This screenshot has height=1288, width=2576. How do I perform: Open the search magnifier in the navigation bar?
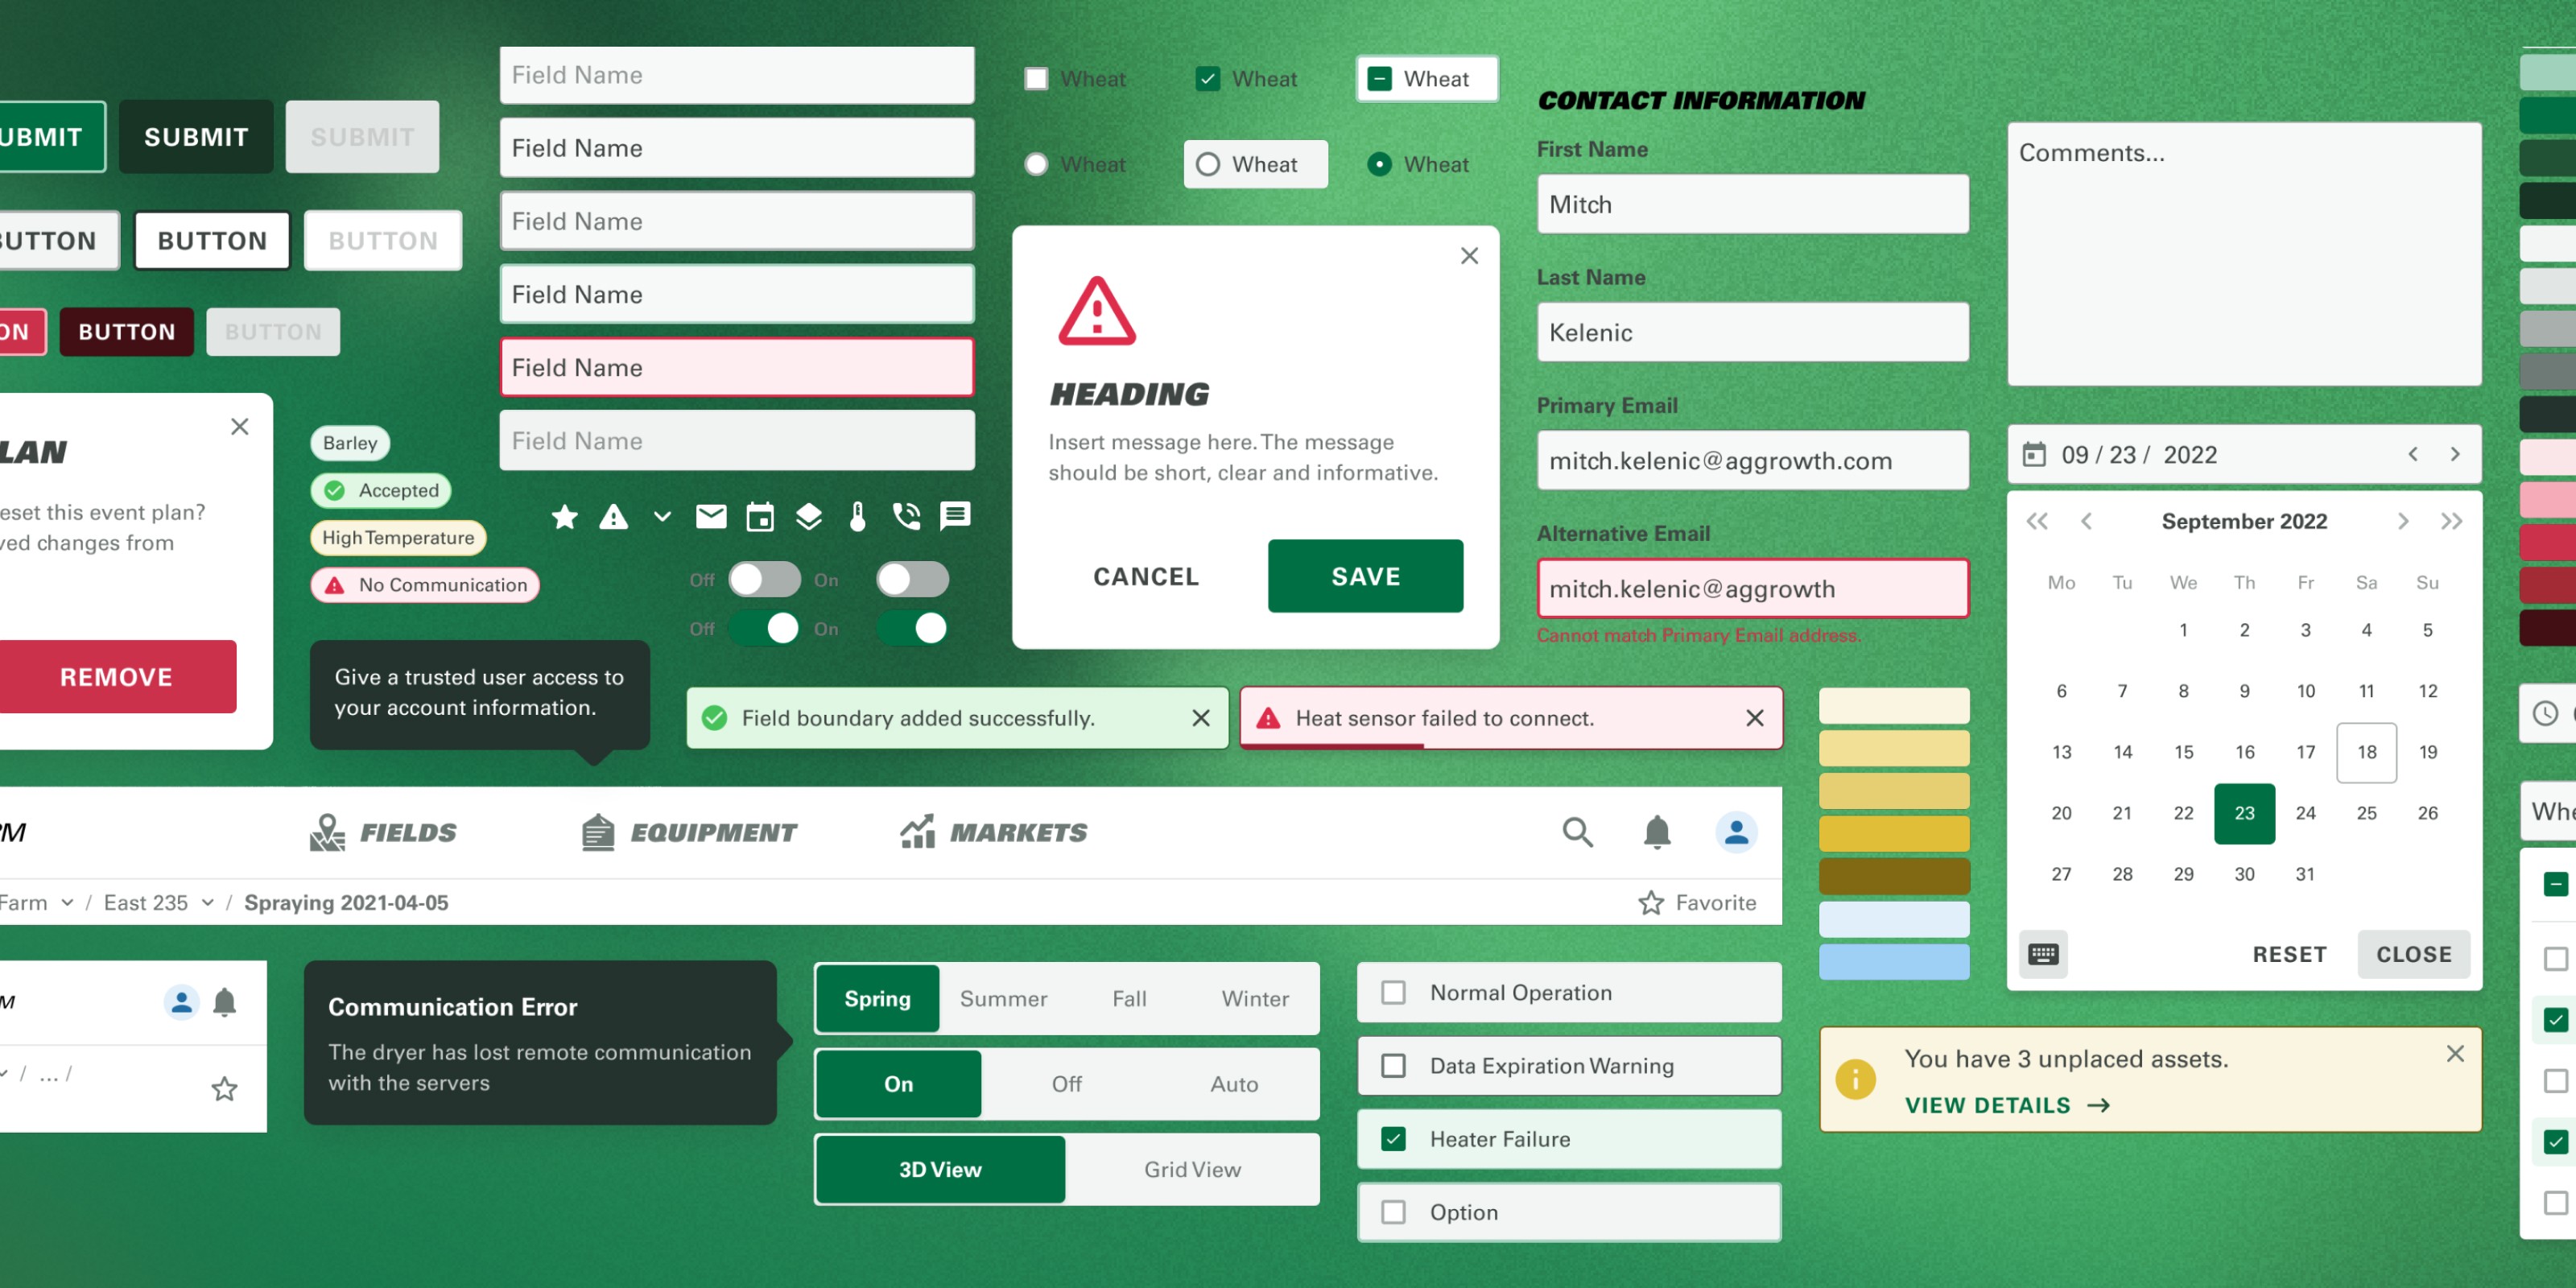[x=1577, y=832]
